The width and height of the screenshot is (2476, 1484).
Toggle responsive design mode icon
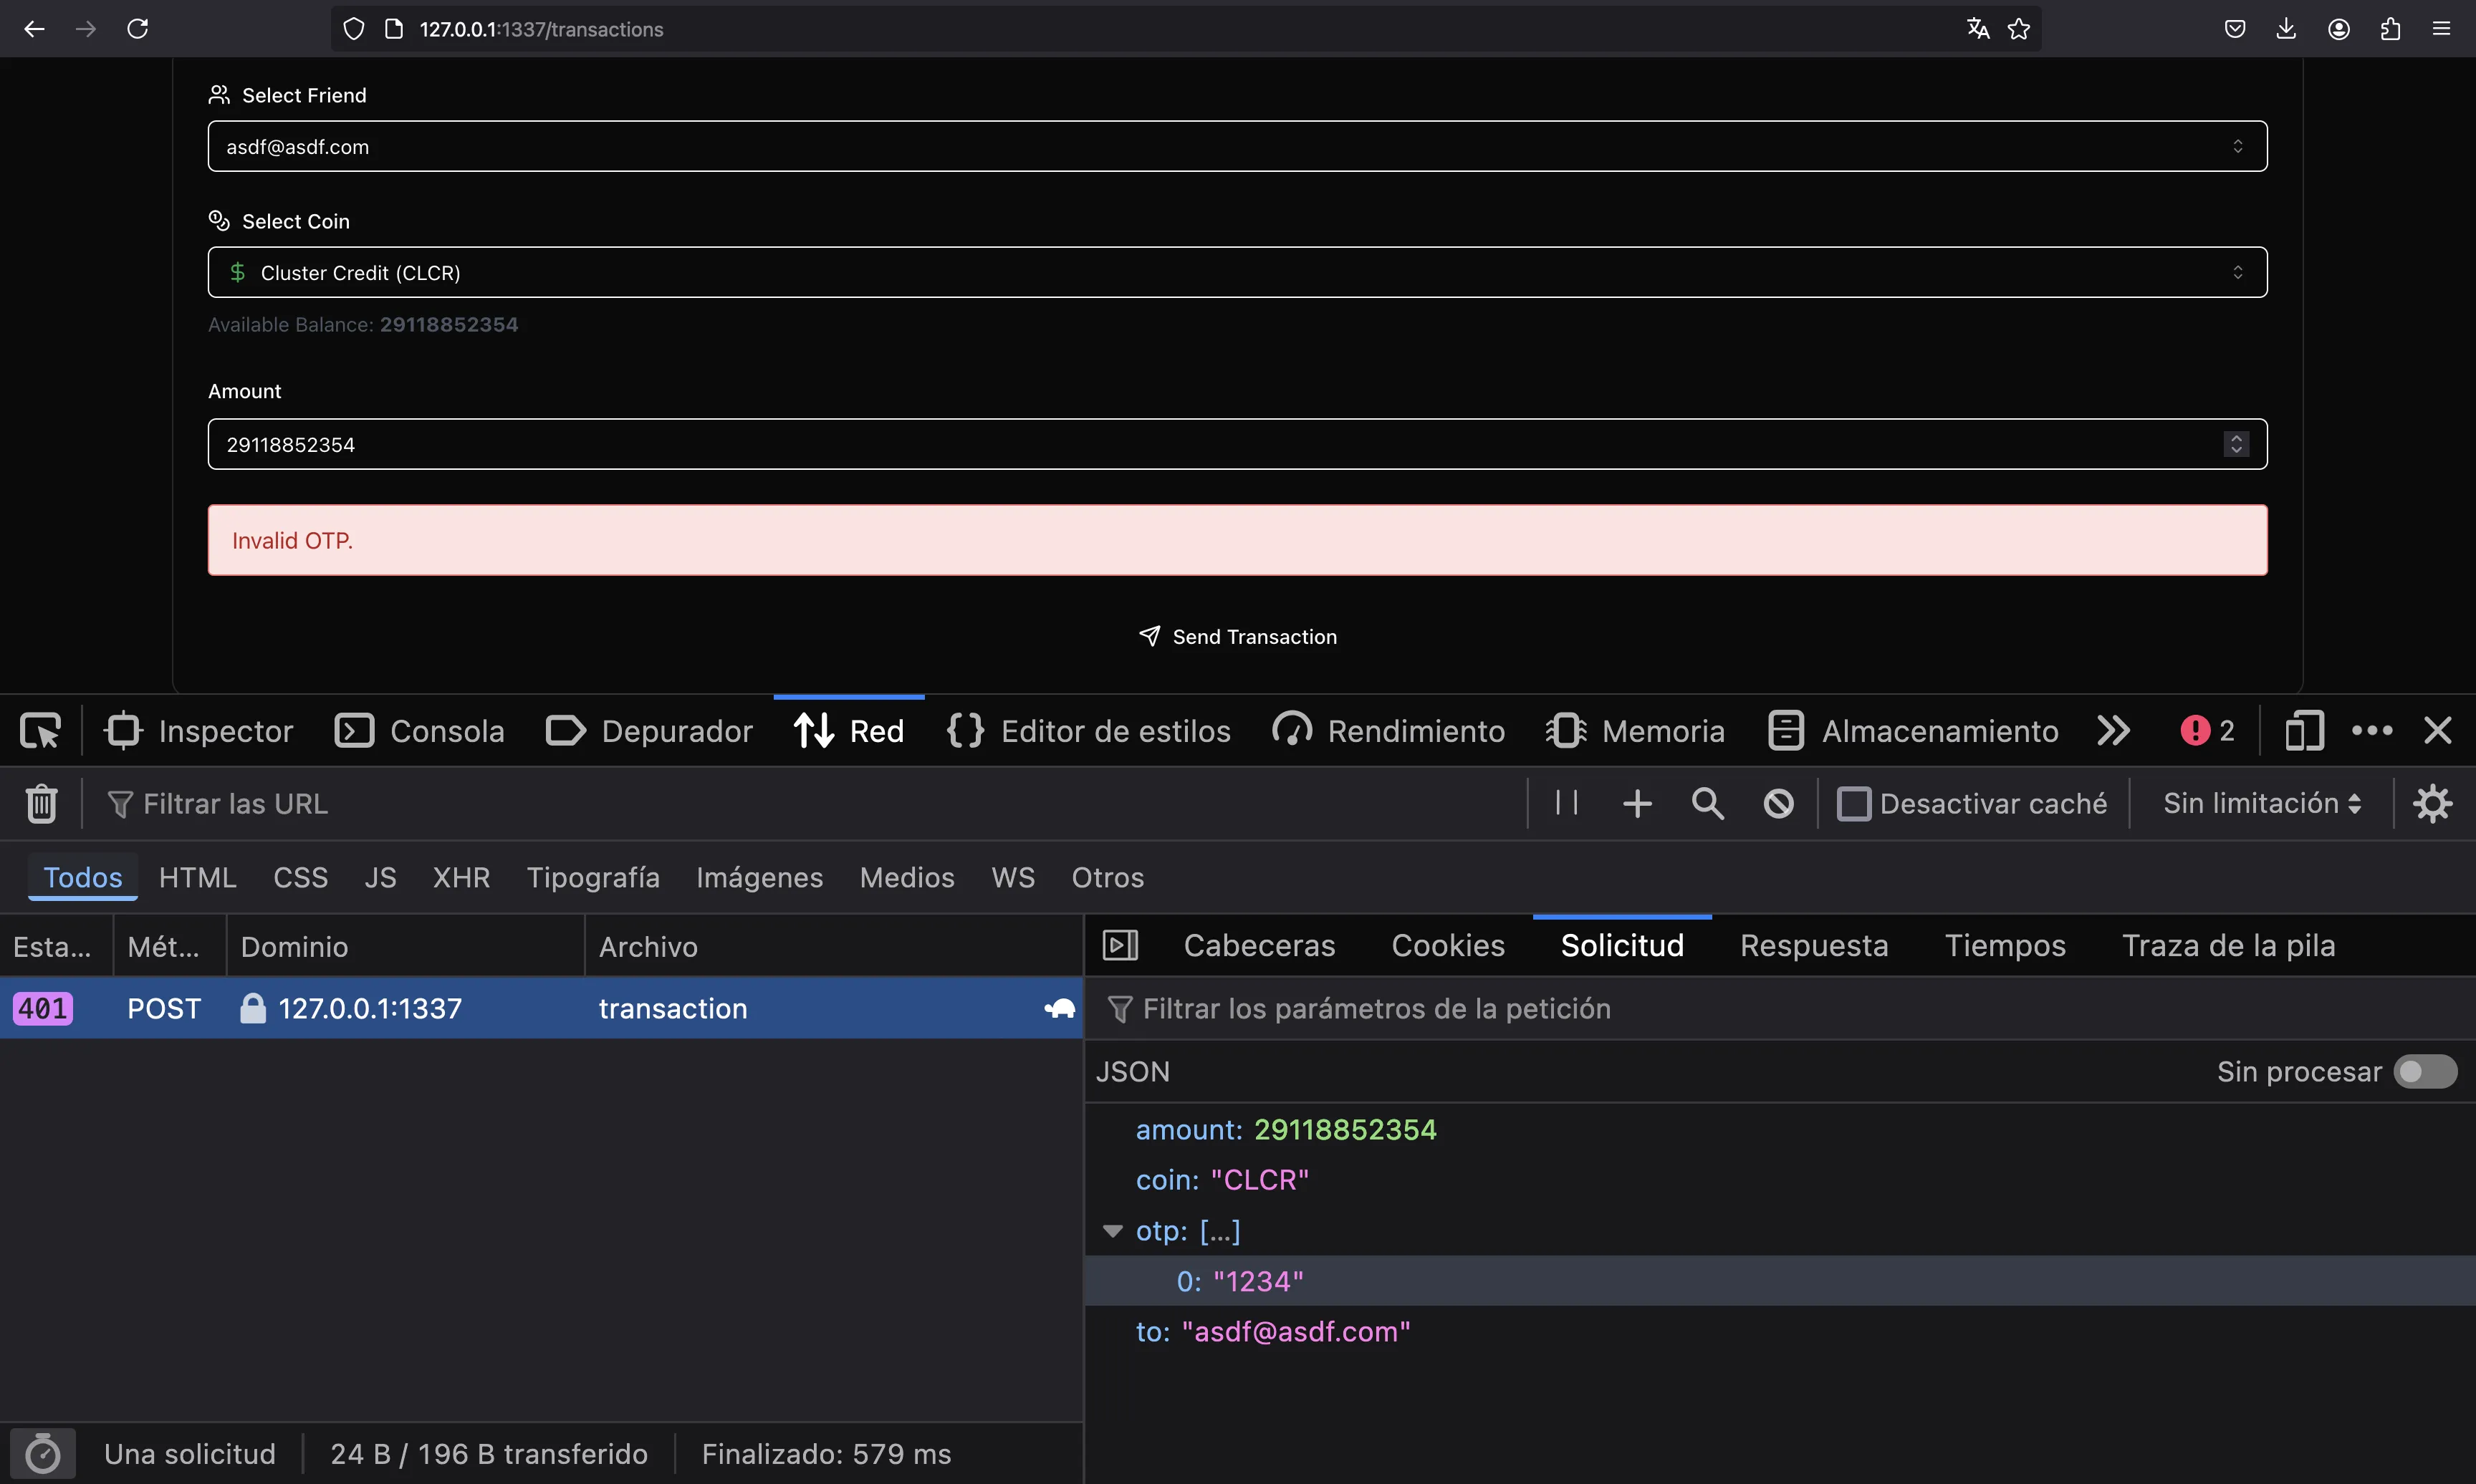tap(2304, 731)
